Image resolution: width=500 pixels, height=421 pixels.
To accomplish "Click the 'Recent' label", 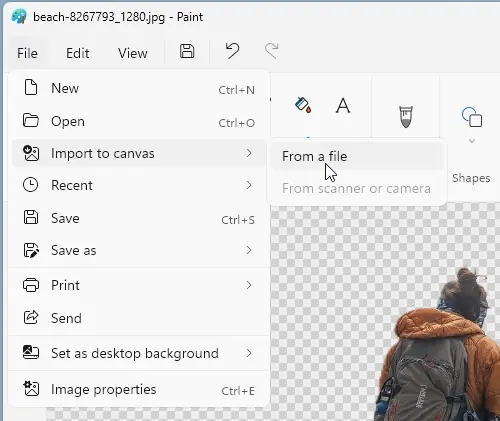I will click(x=72, y=185).
